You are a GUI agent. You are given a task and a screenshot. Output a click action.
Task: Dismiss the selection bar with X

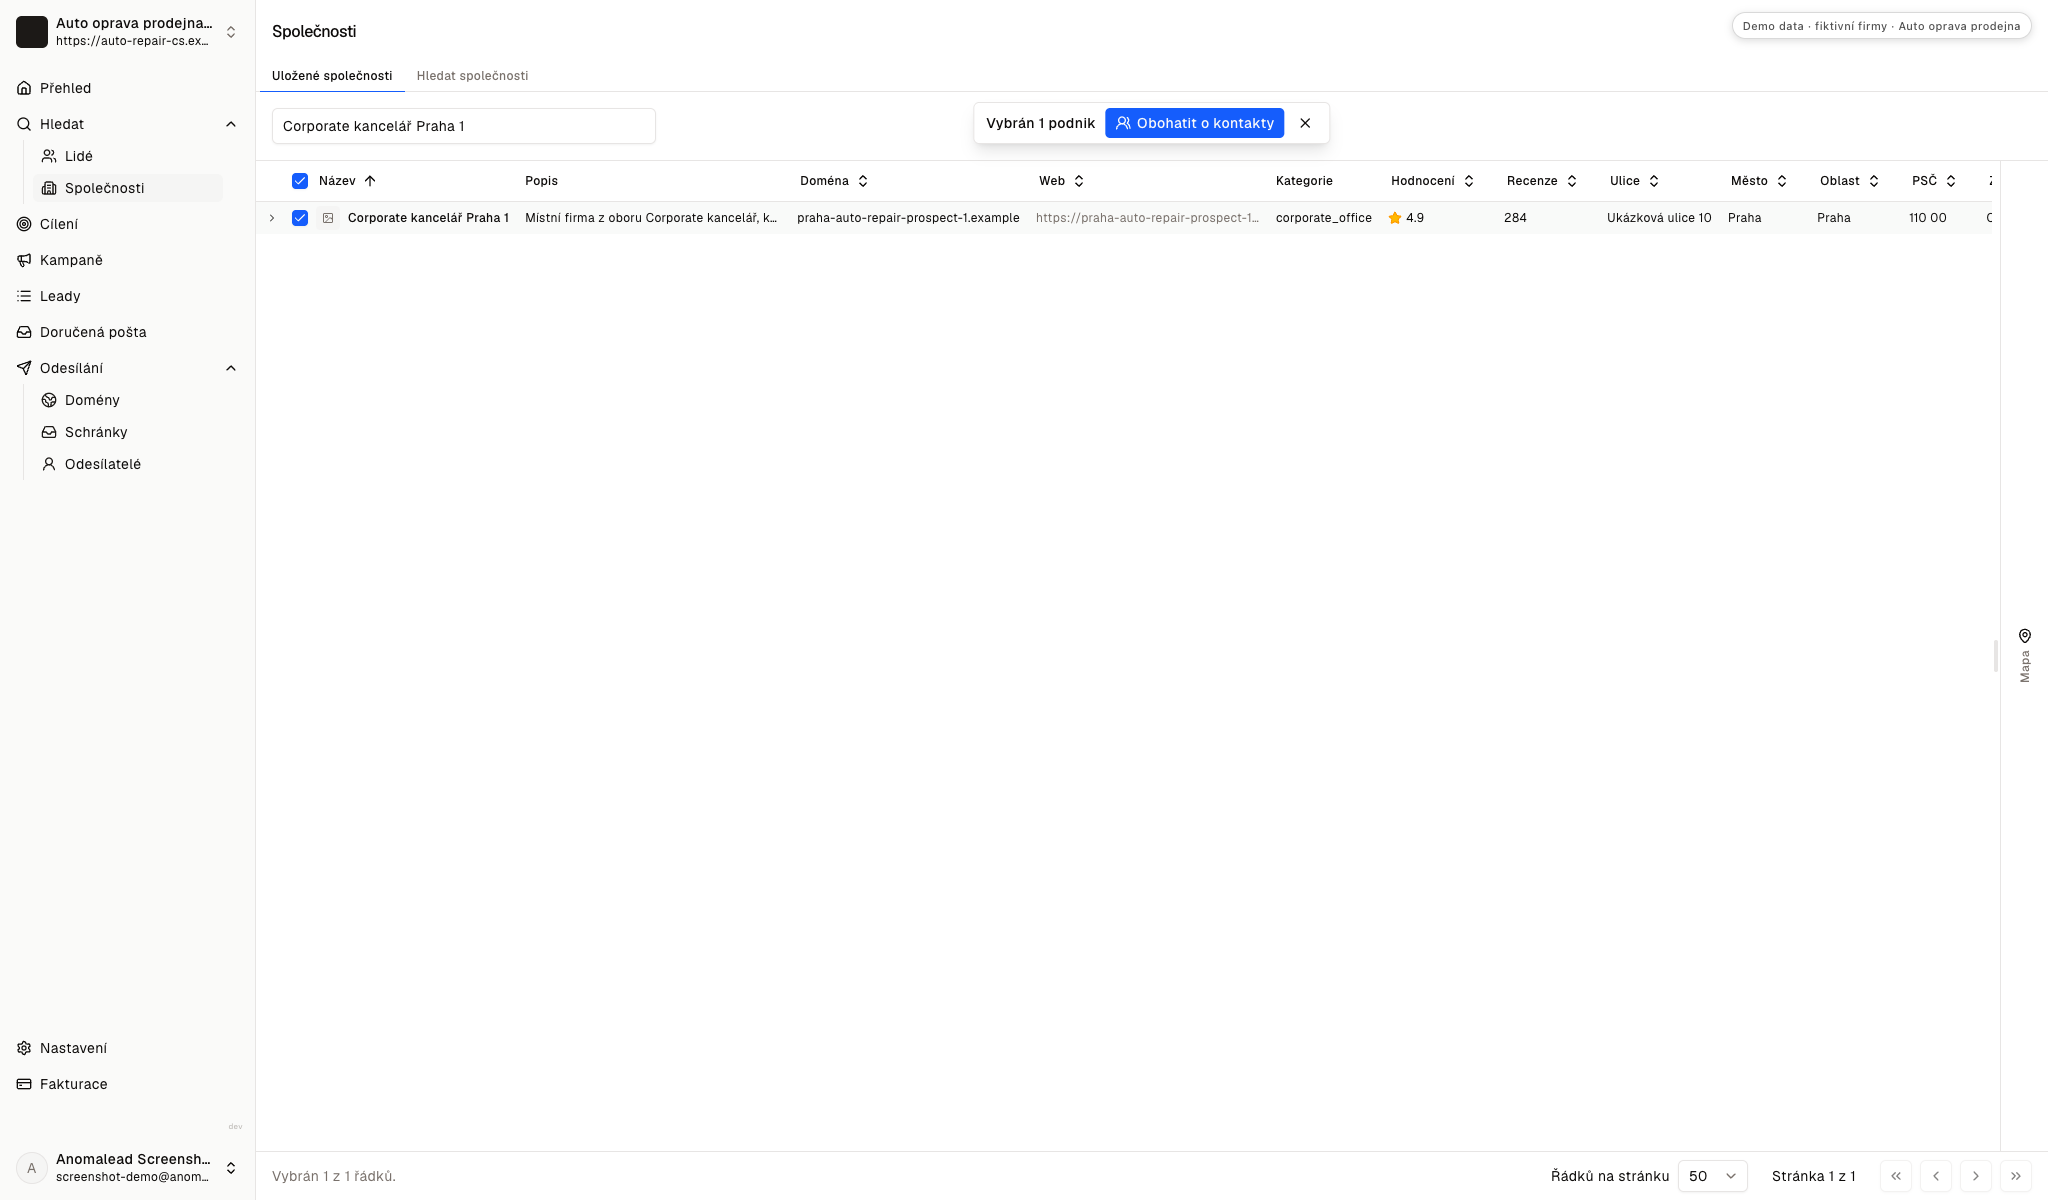tap(1305, 123)
